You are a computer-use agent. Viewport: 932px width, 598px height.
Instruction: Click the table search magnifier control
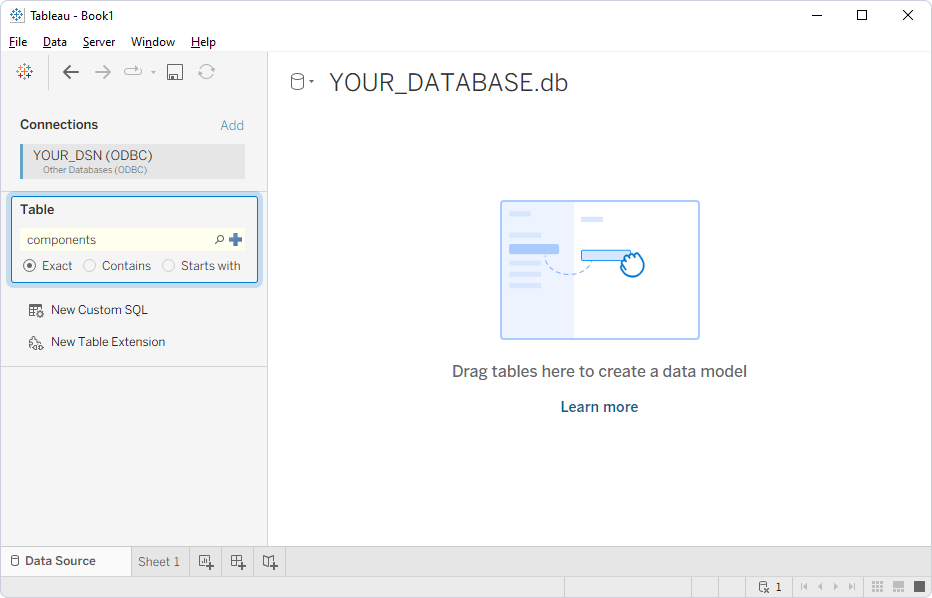click(218, 240)
